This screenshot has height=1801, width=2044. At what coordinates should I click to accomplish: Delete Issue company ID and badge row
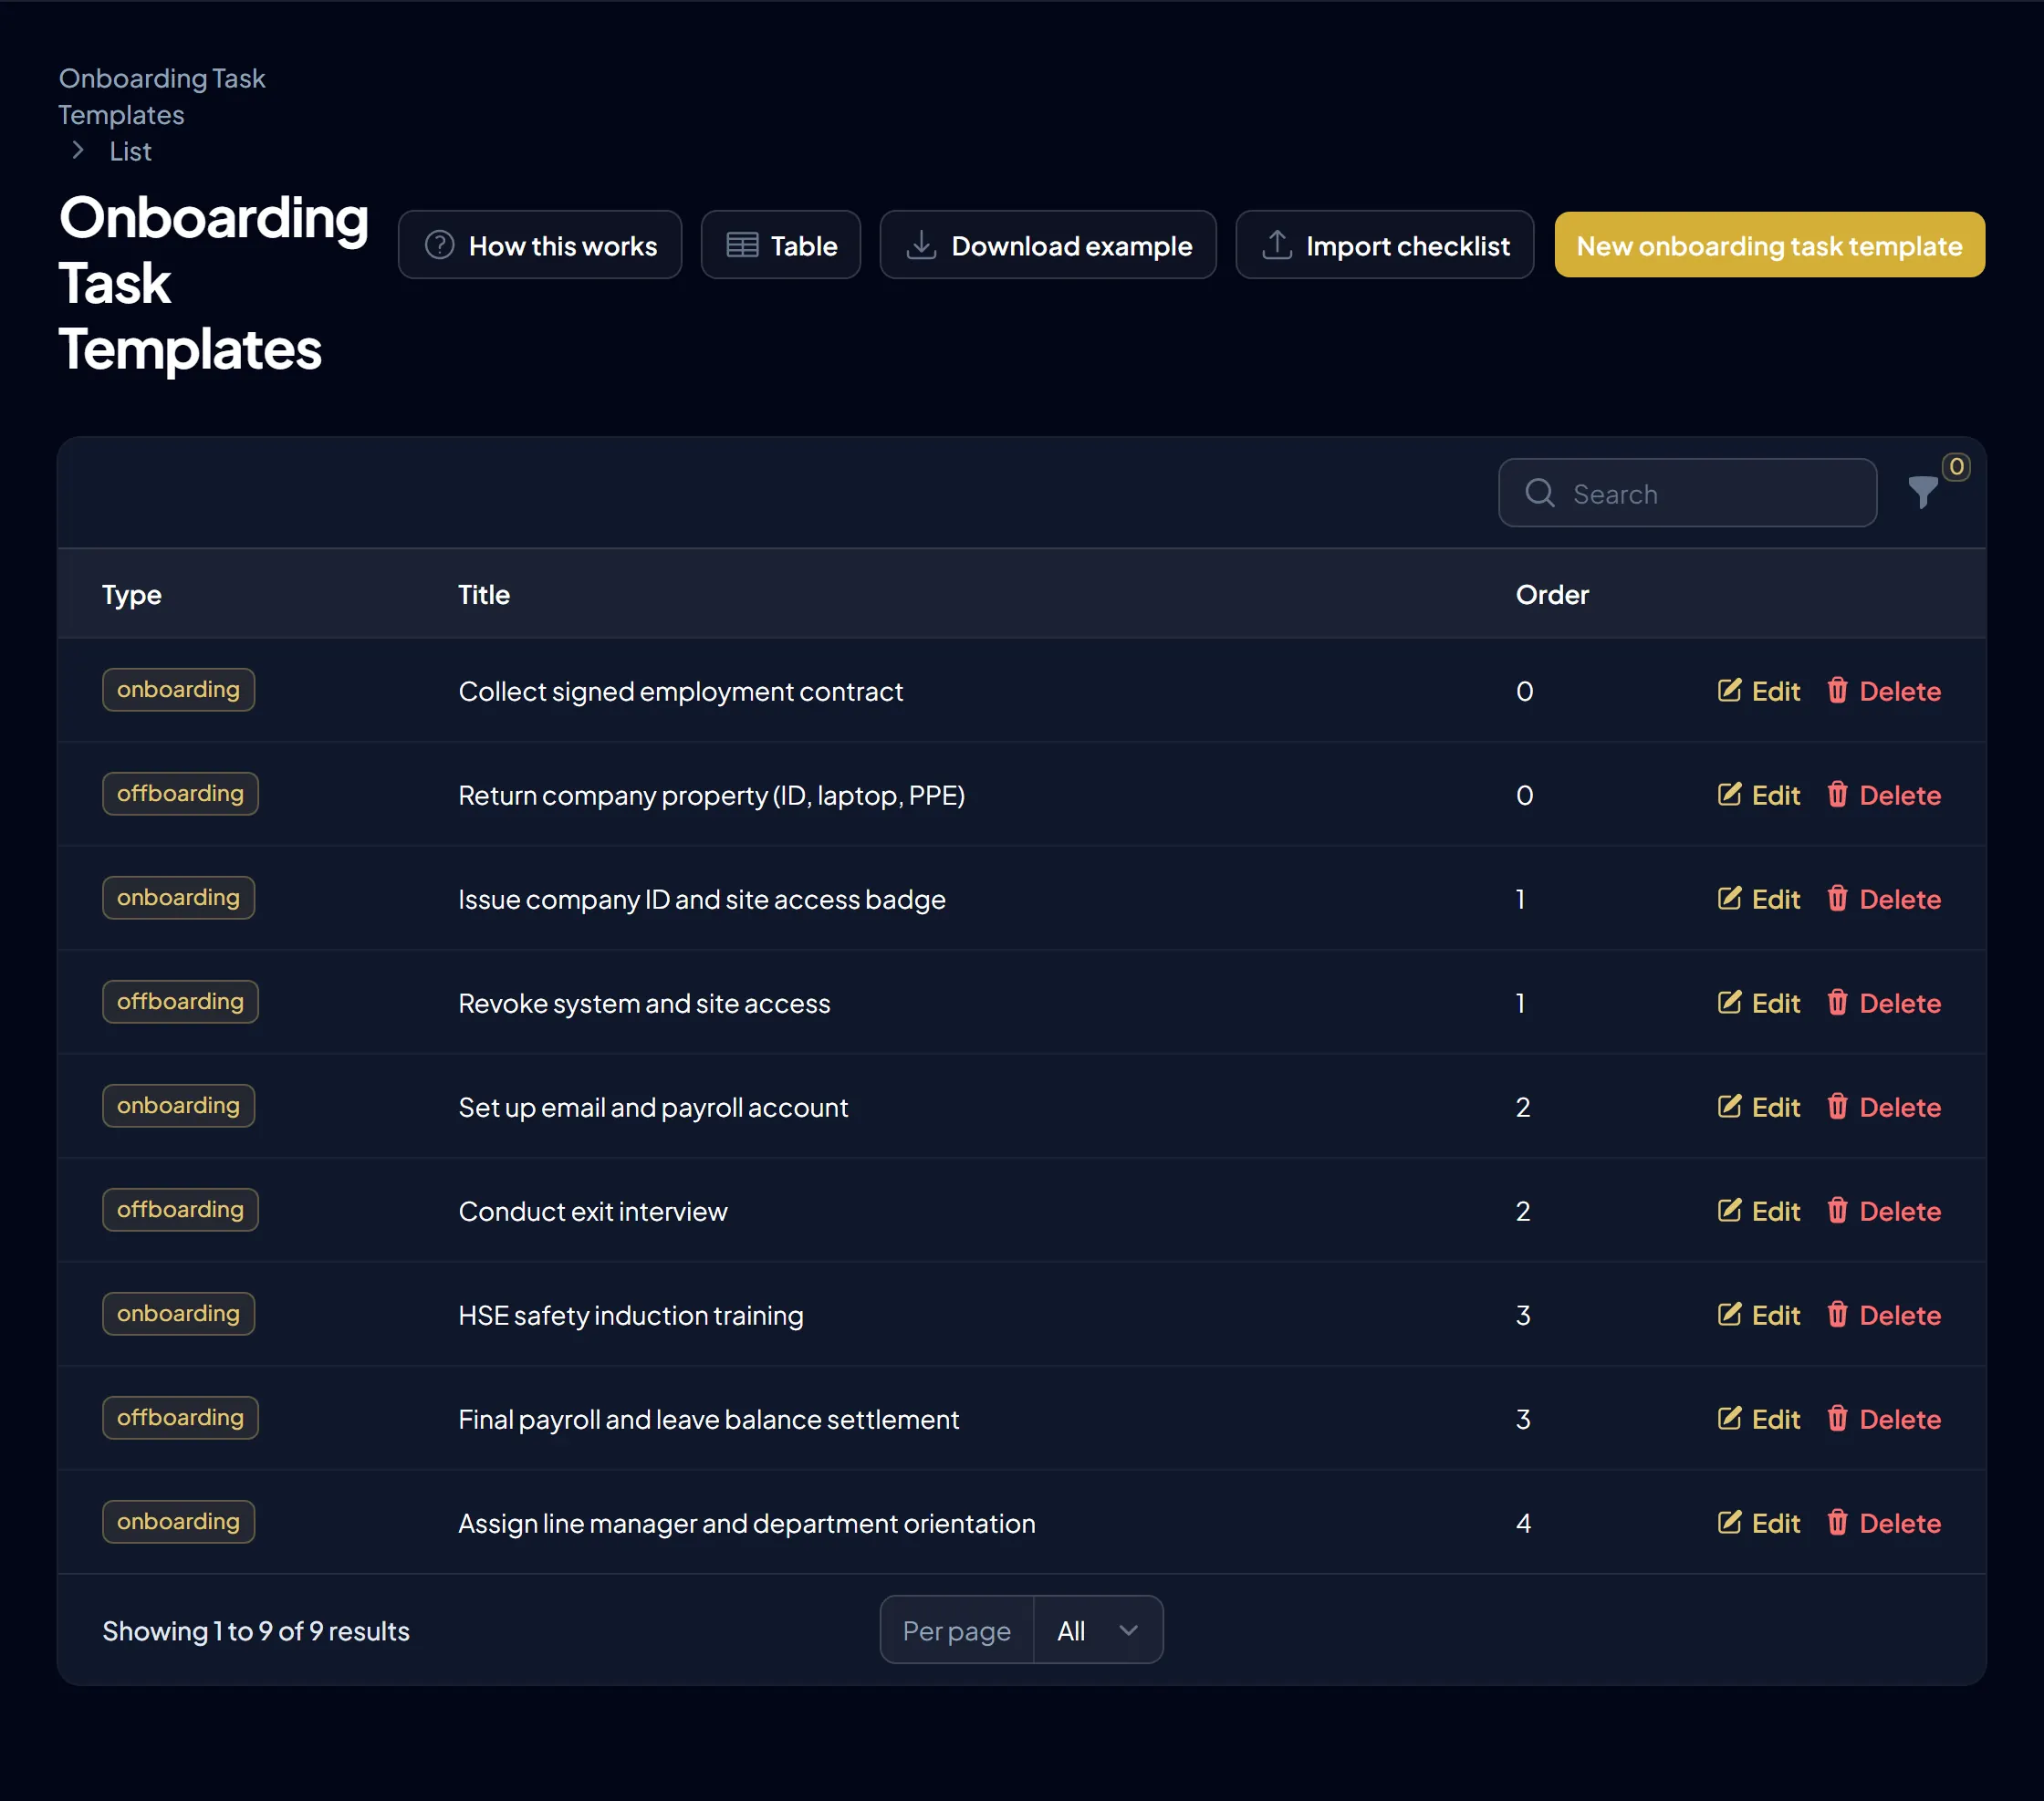(1883, 899)
